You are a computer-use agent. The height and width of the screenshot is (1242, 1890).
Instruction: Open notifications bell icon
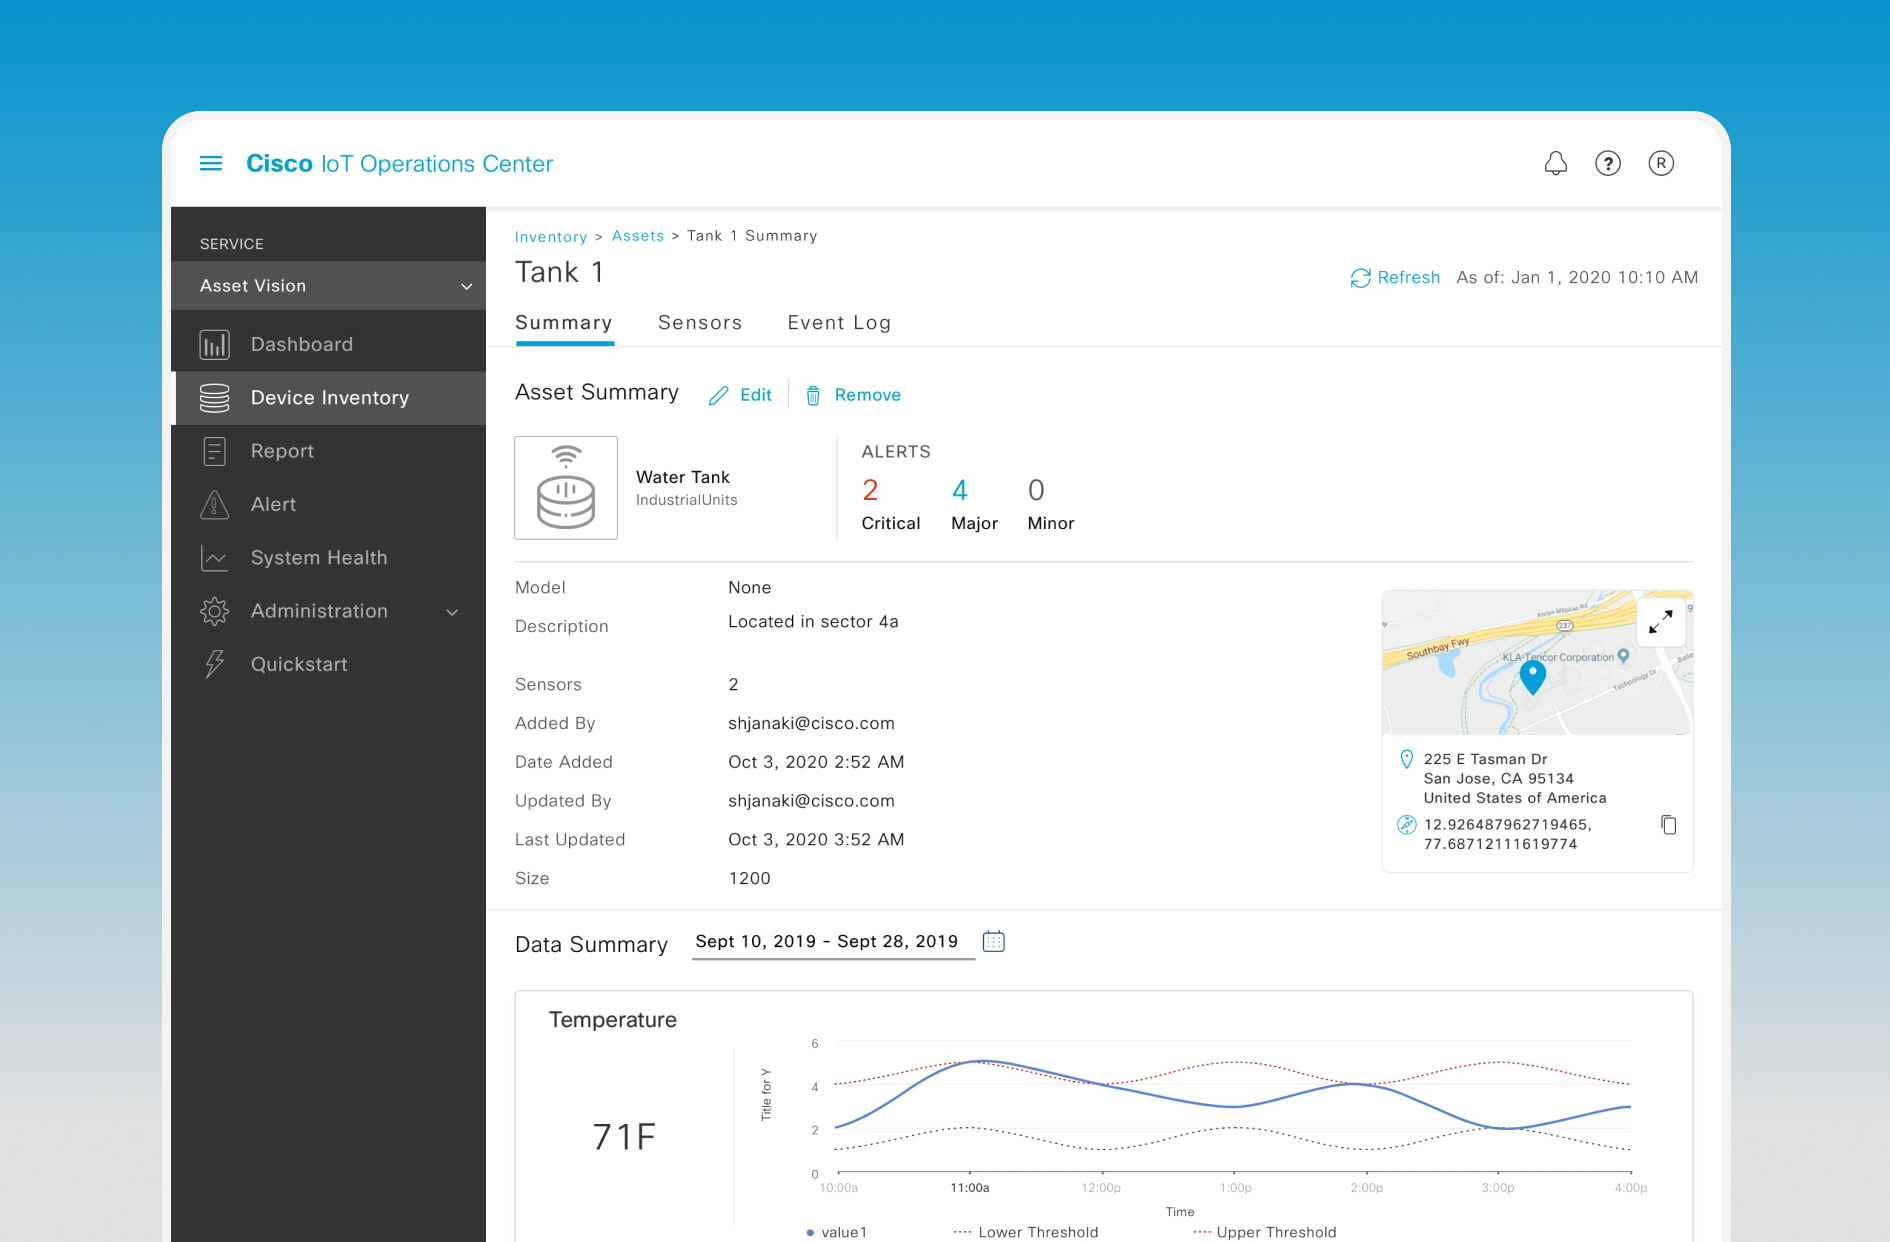click(1556, 163)
